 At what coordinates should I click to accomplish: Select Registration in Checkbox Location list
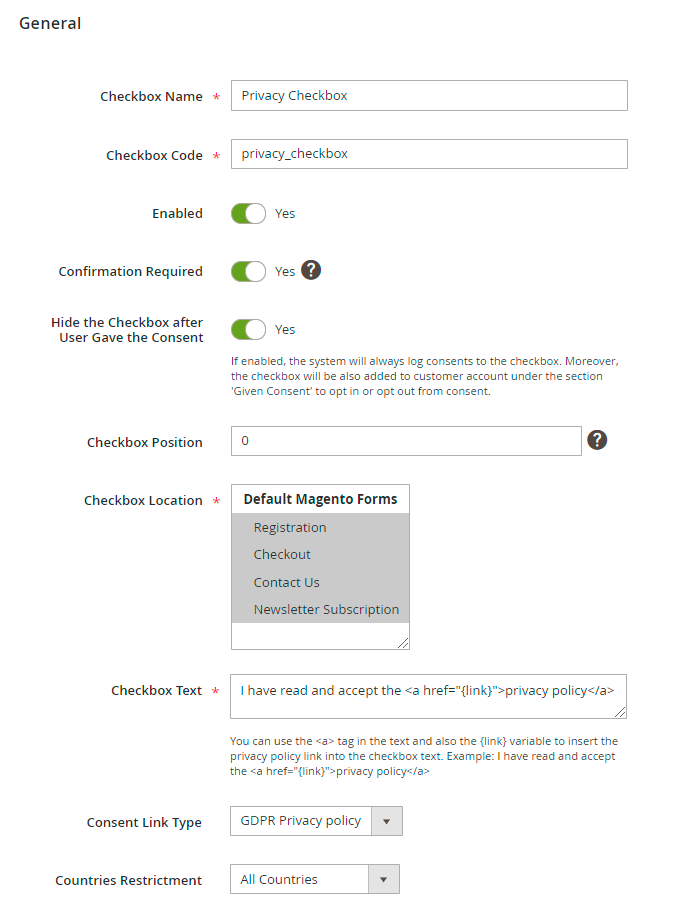pos(290,527)
